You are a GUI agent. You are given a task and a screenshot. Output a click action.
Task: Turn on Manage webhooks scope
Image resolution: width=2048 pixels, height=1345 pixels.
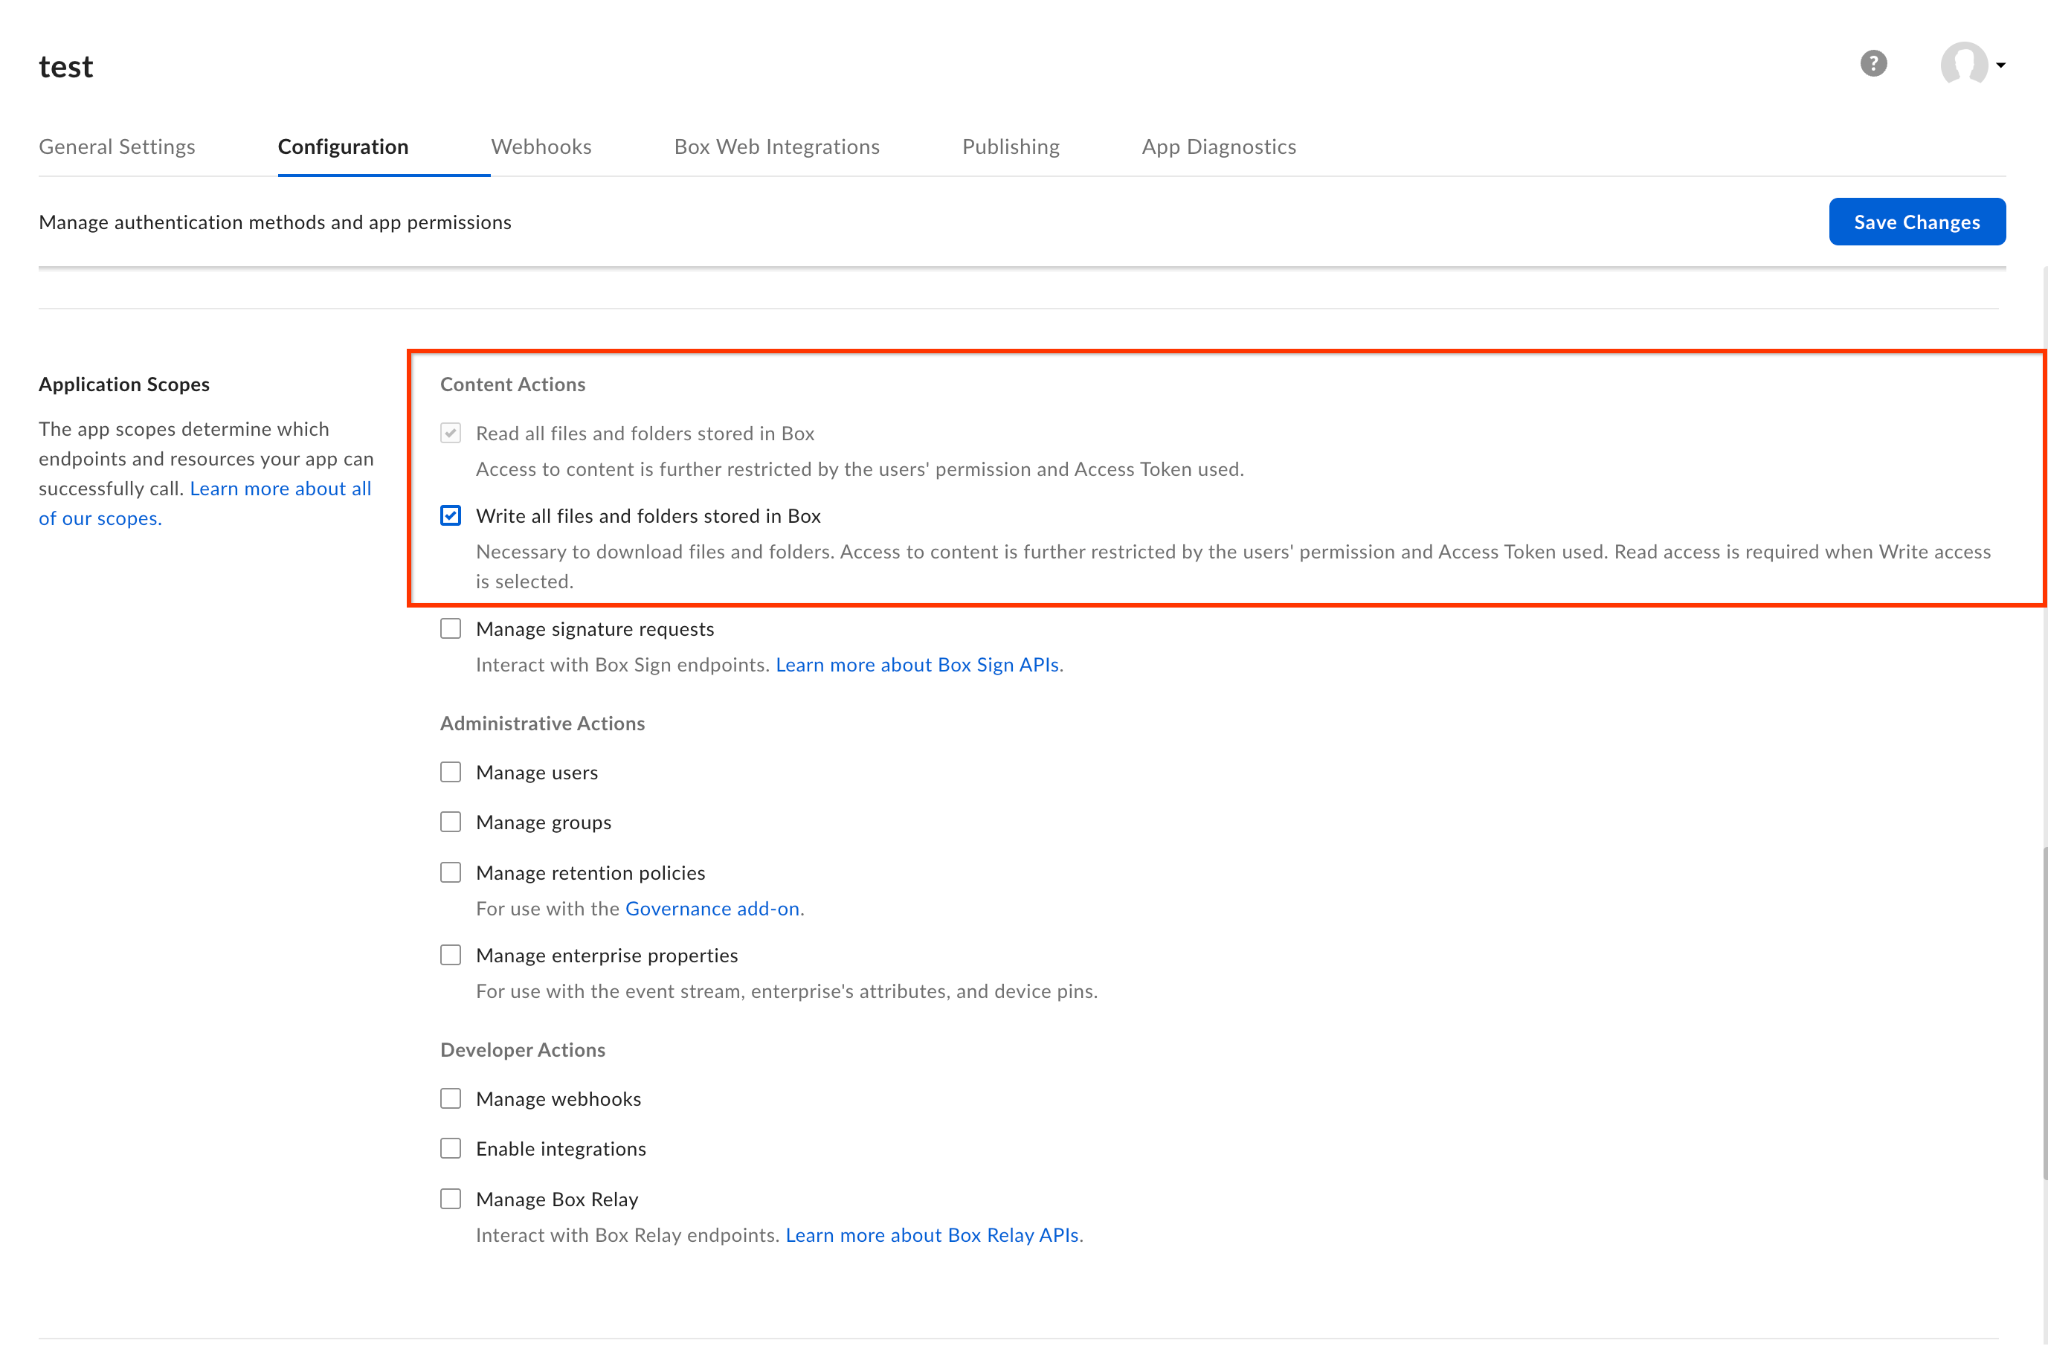click(x=451, y=1099)
